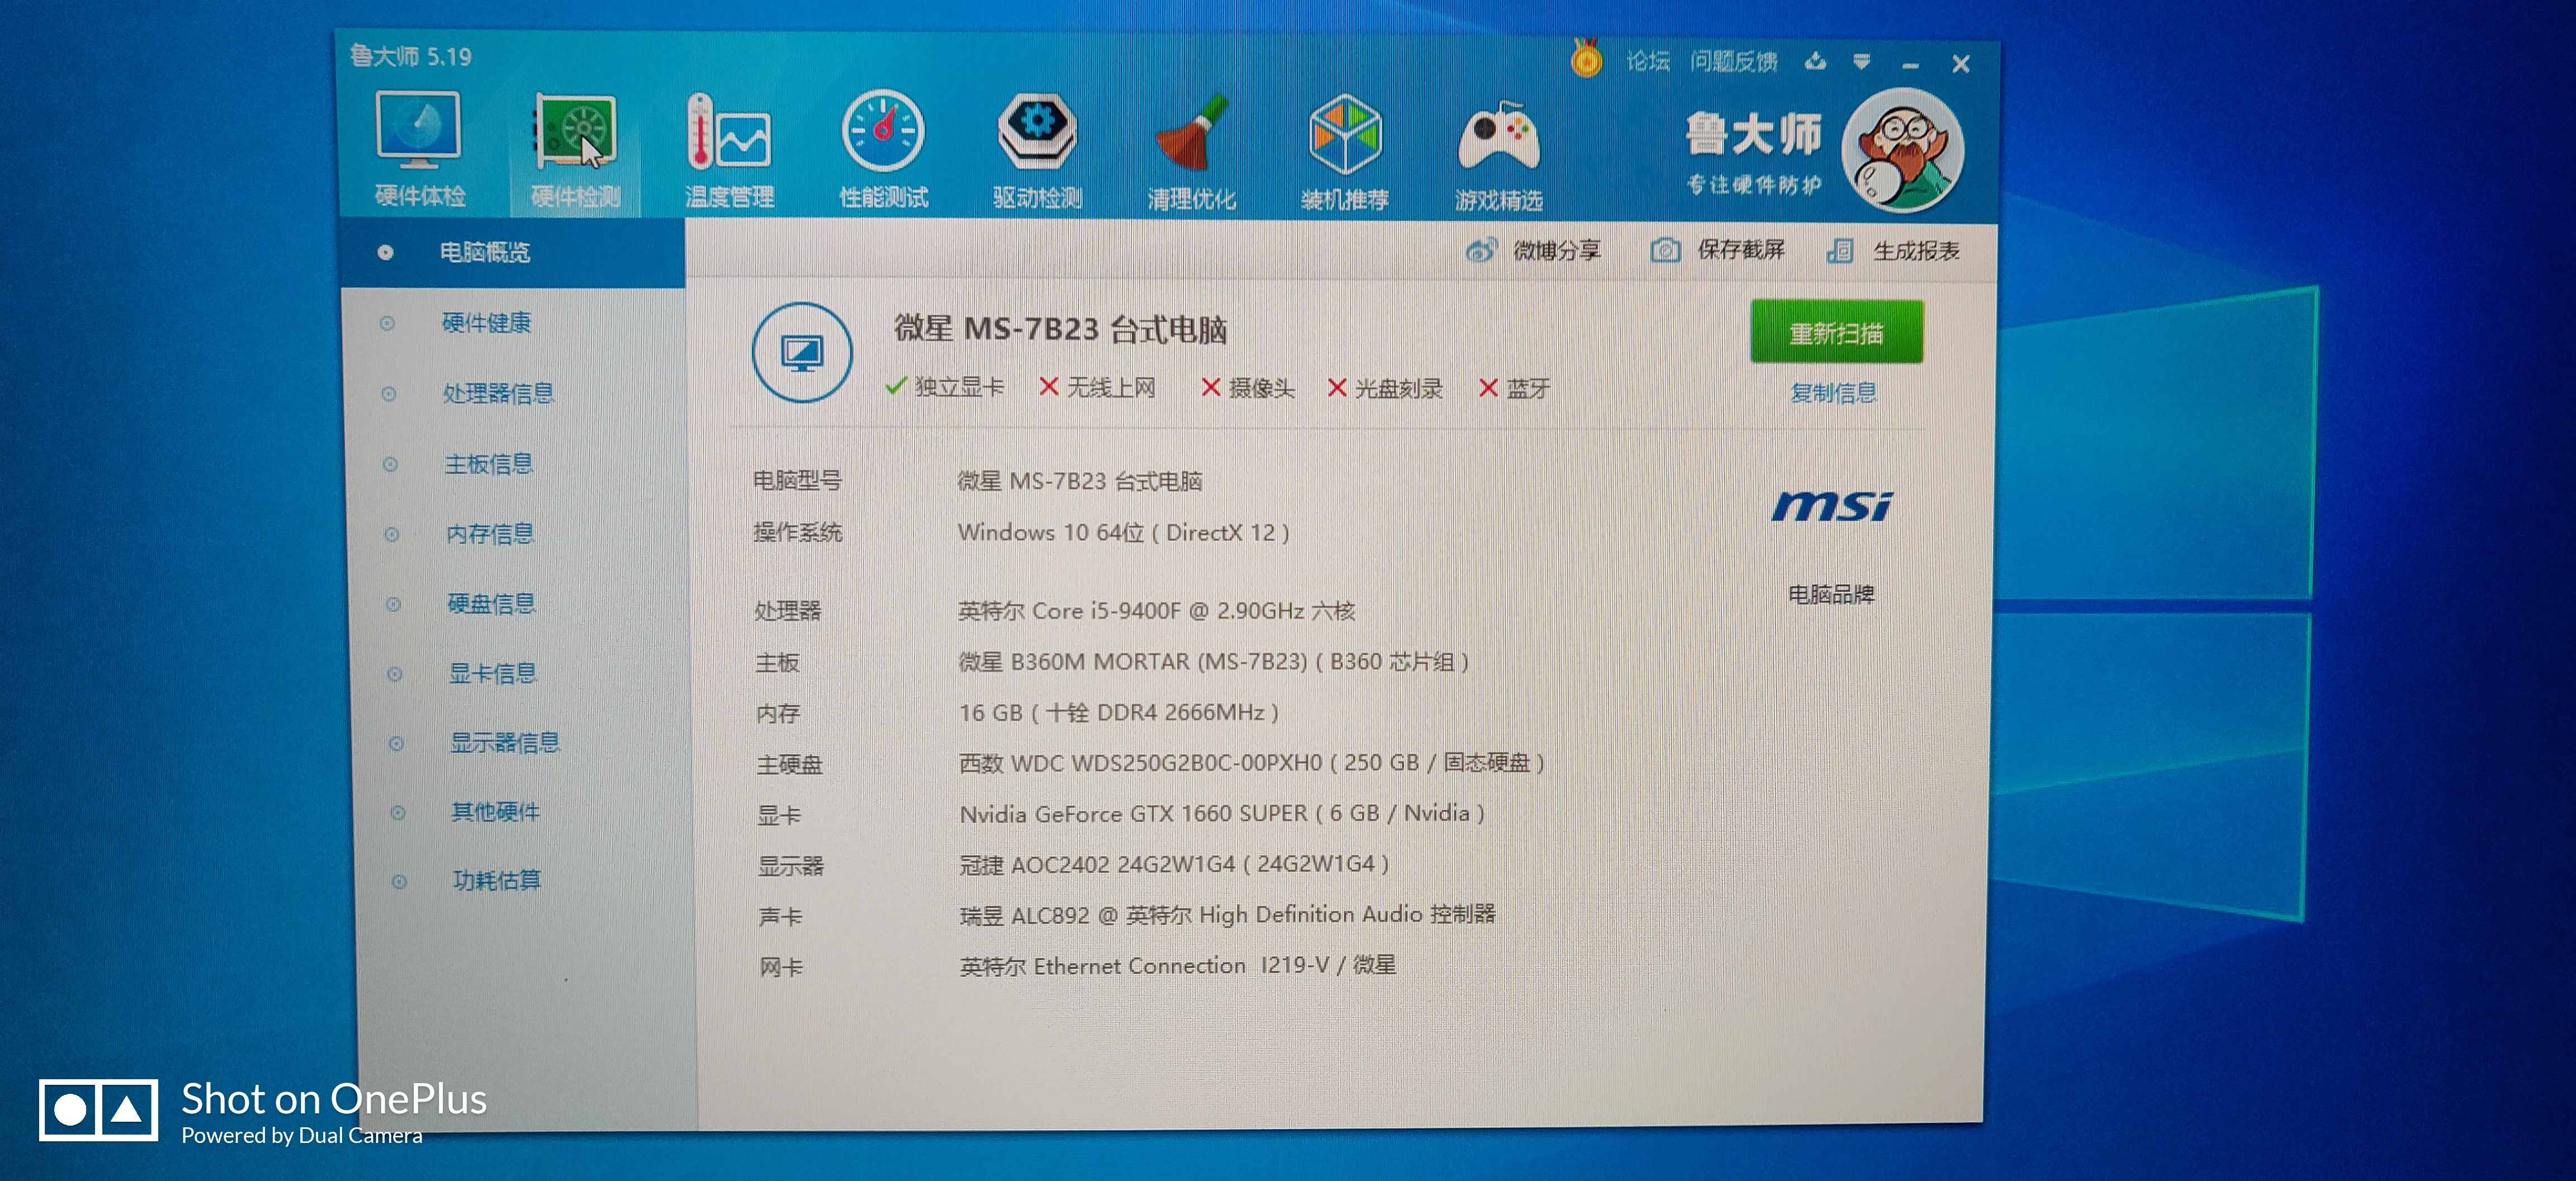Click the 光盘刻录 status indicator

(x=1385, y=388)
